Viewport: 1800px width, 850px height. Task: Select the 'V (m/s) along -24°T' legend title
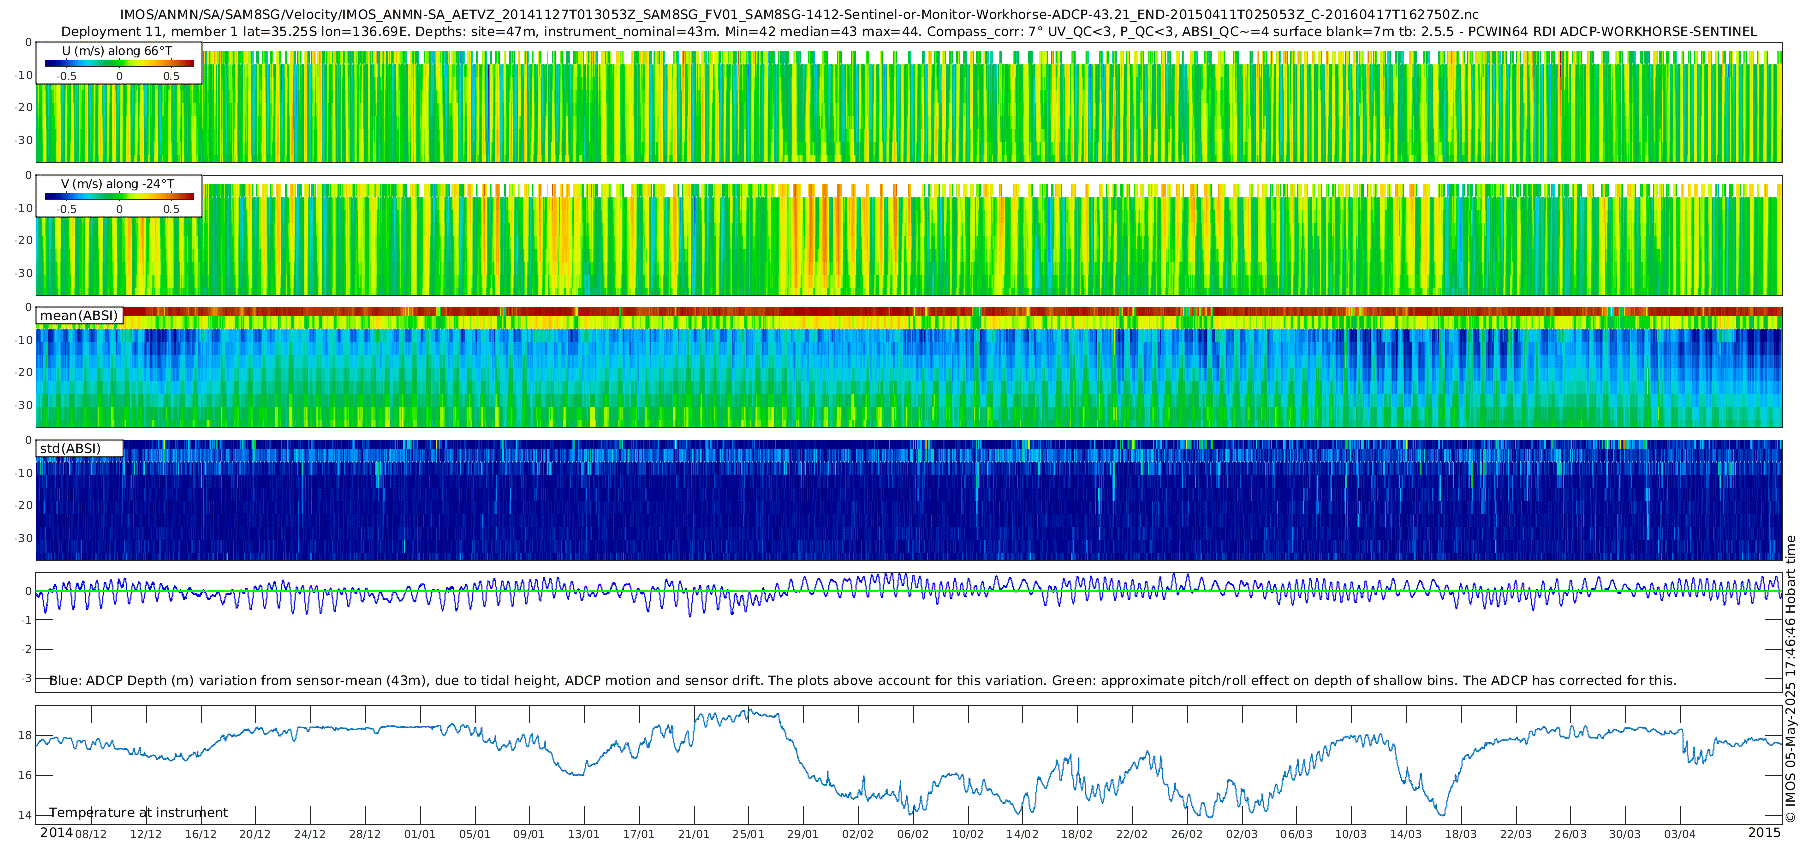click(117, 184)
